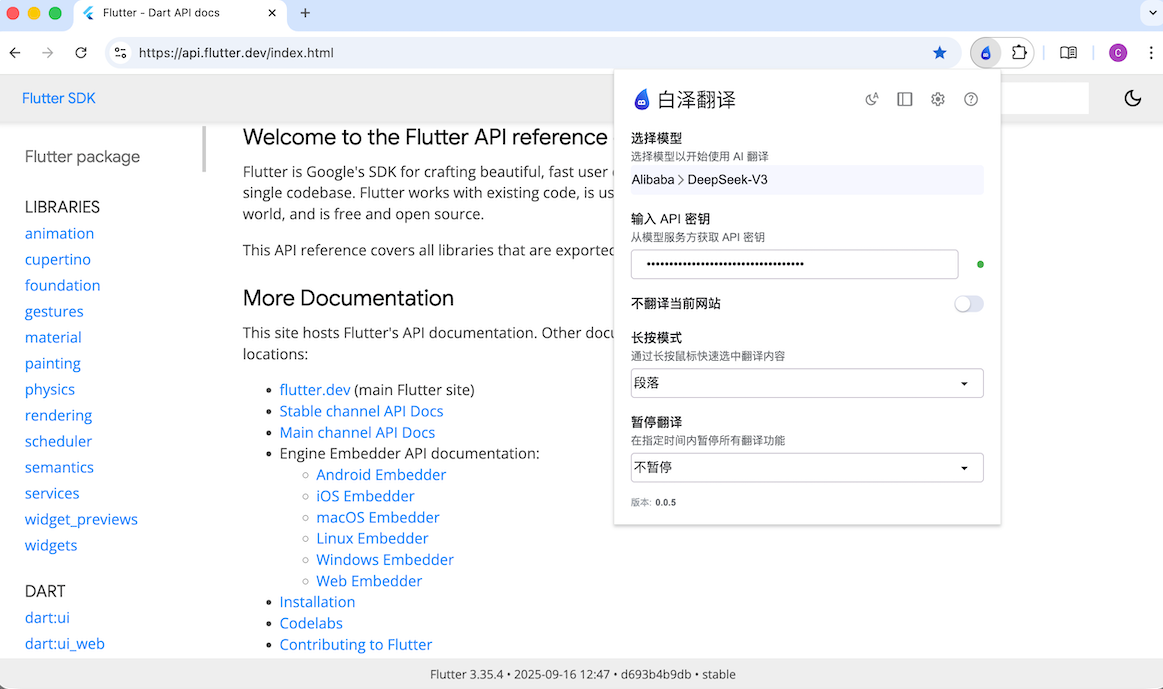Open the painting library link
Screen dimensions: 1163x689
pyautogui.click(x=53, y=363)
